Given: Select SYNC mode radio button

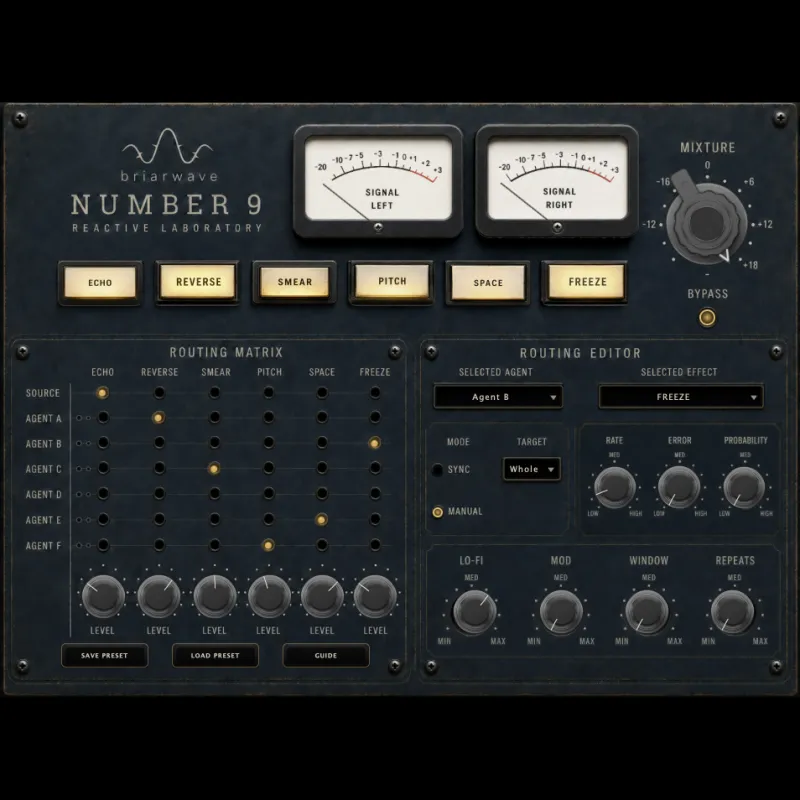Looking at the screenshot, I should pos(437,469).
